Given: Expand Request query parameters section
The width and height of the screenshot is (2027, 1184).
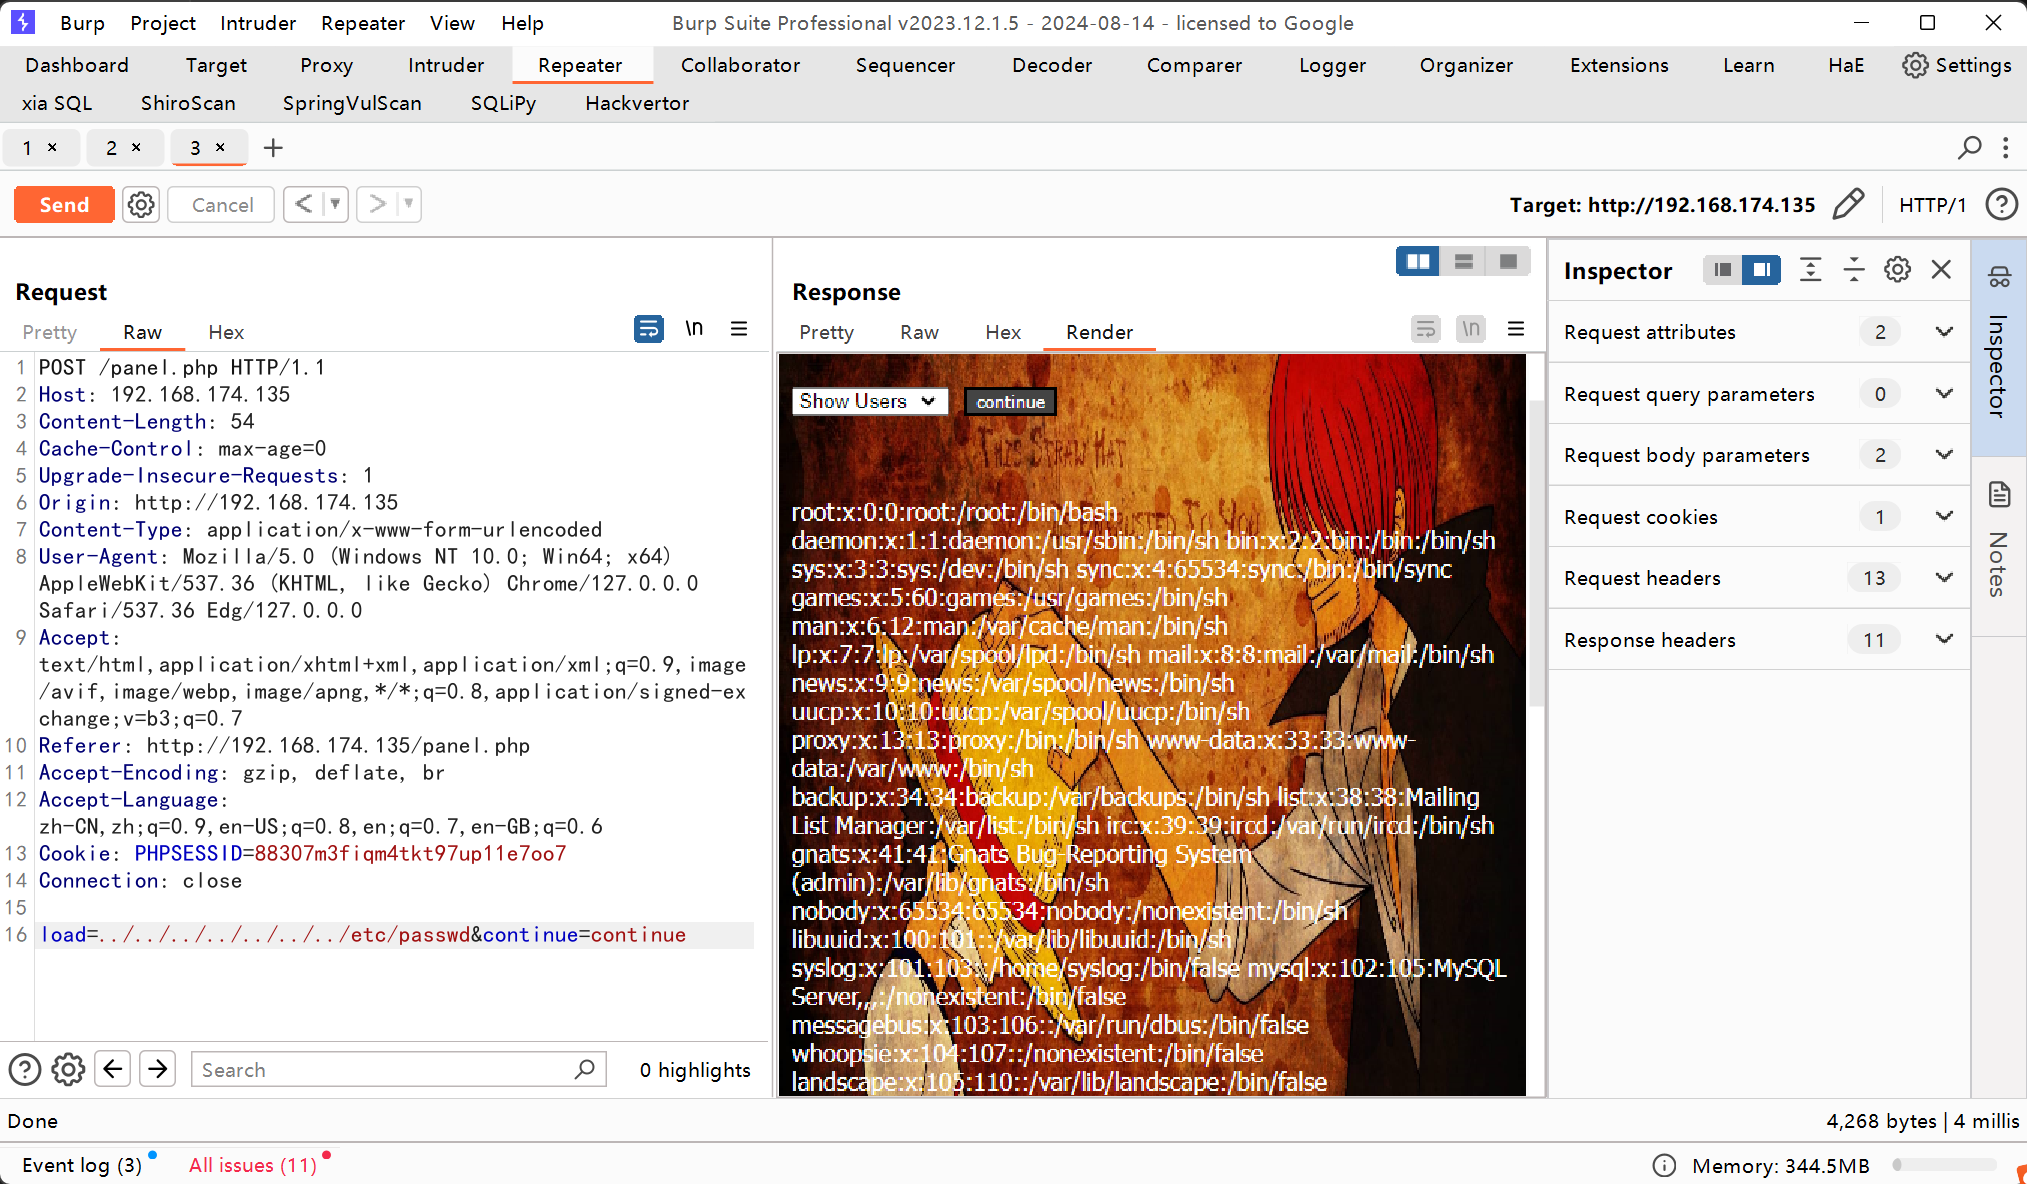Looking at the screenshot, I should coord(1944,394).
